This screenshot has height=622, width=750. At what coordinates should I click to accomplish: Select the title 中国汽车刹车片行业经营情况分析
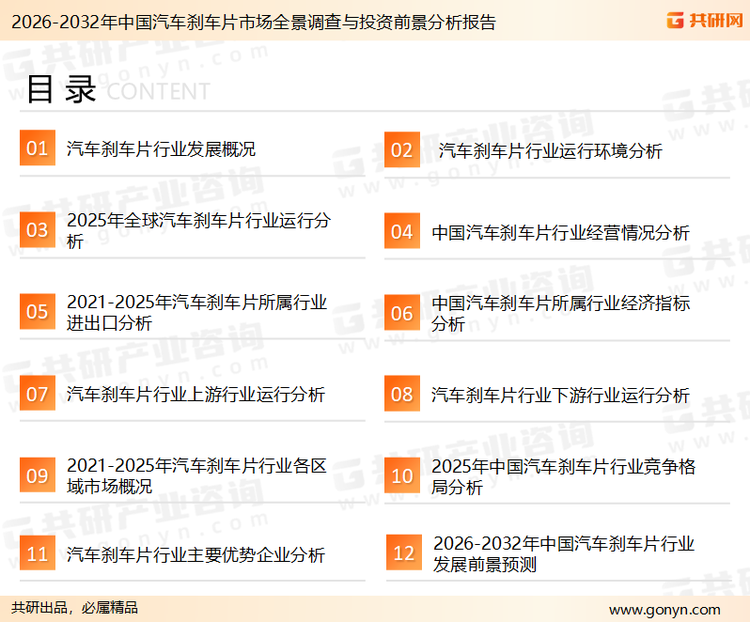pos(561,233)
